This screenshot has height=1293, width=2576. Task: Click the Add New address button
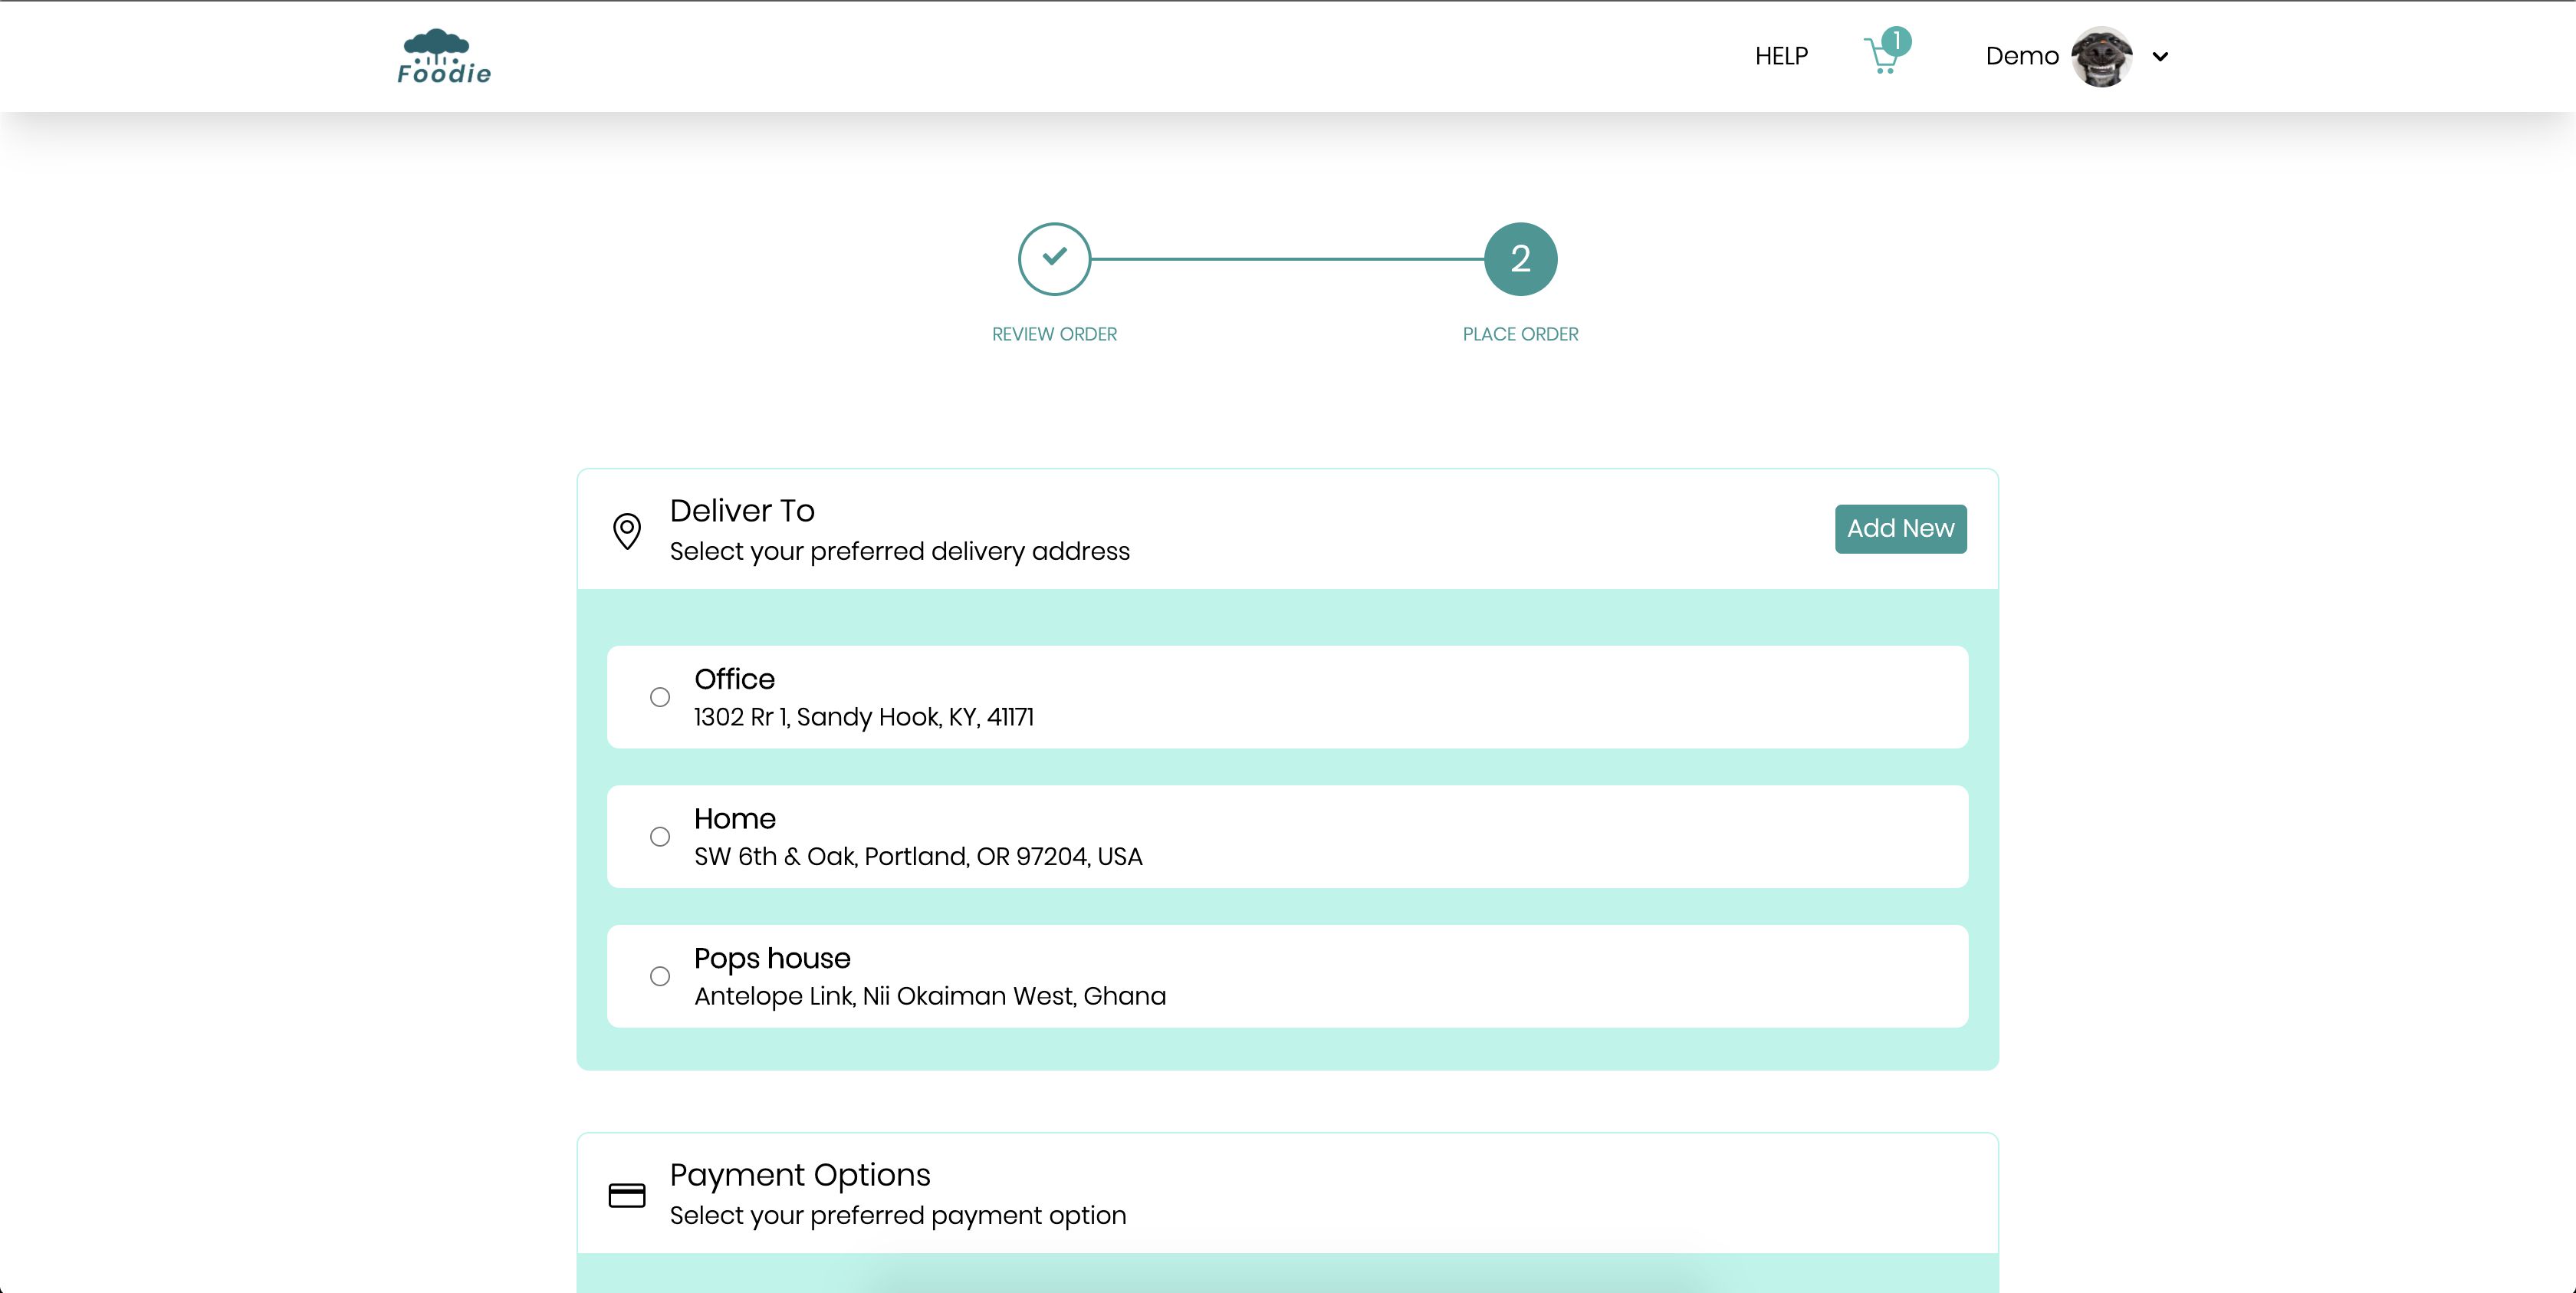click(1900, 528)
